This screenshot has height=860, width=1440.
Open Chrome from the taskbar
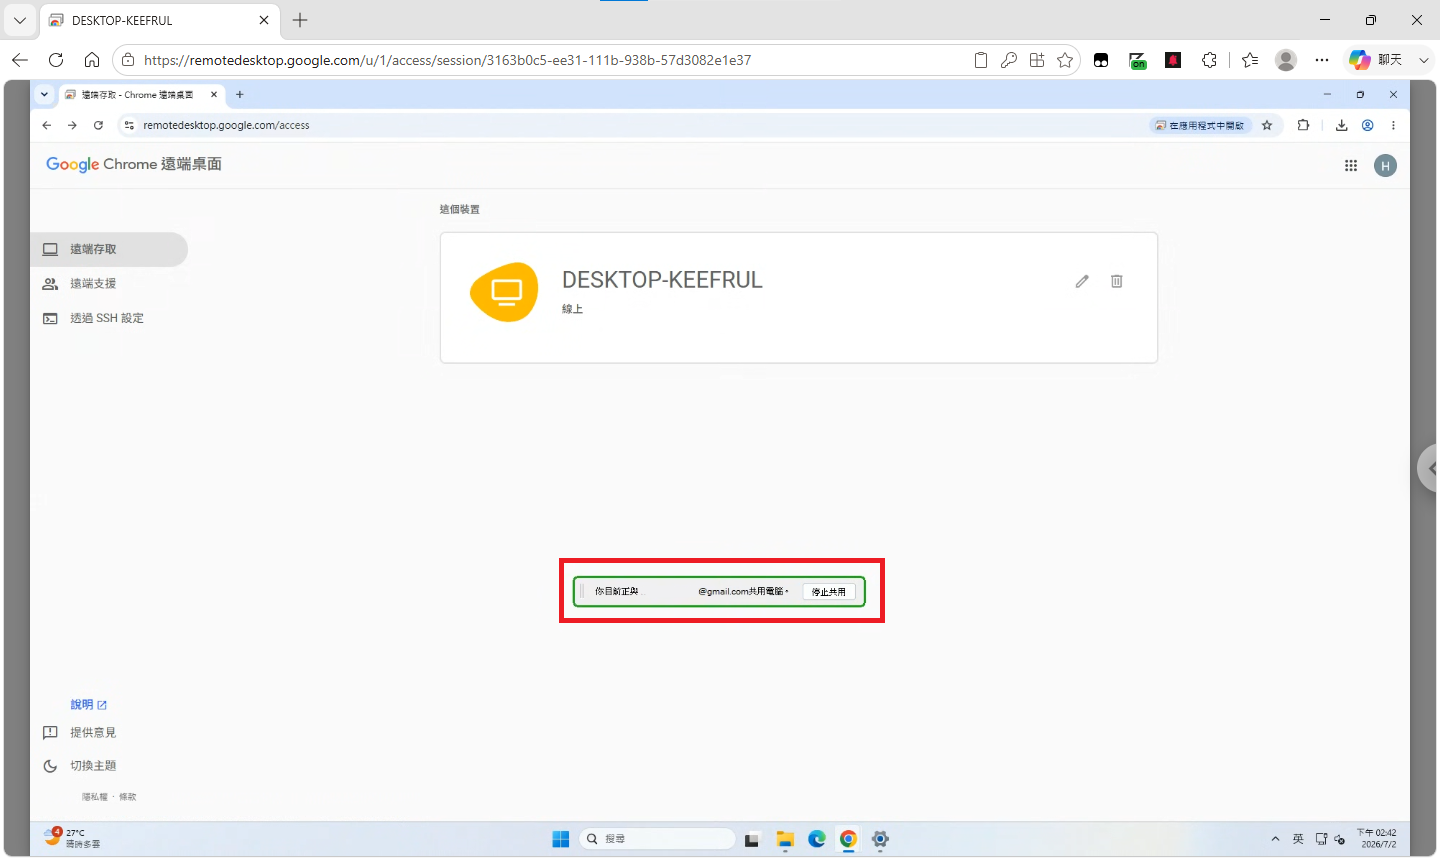[848, 839]
